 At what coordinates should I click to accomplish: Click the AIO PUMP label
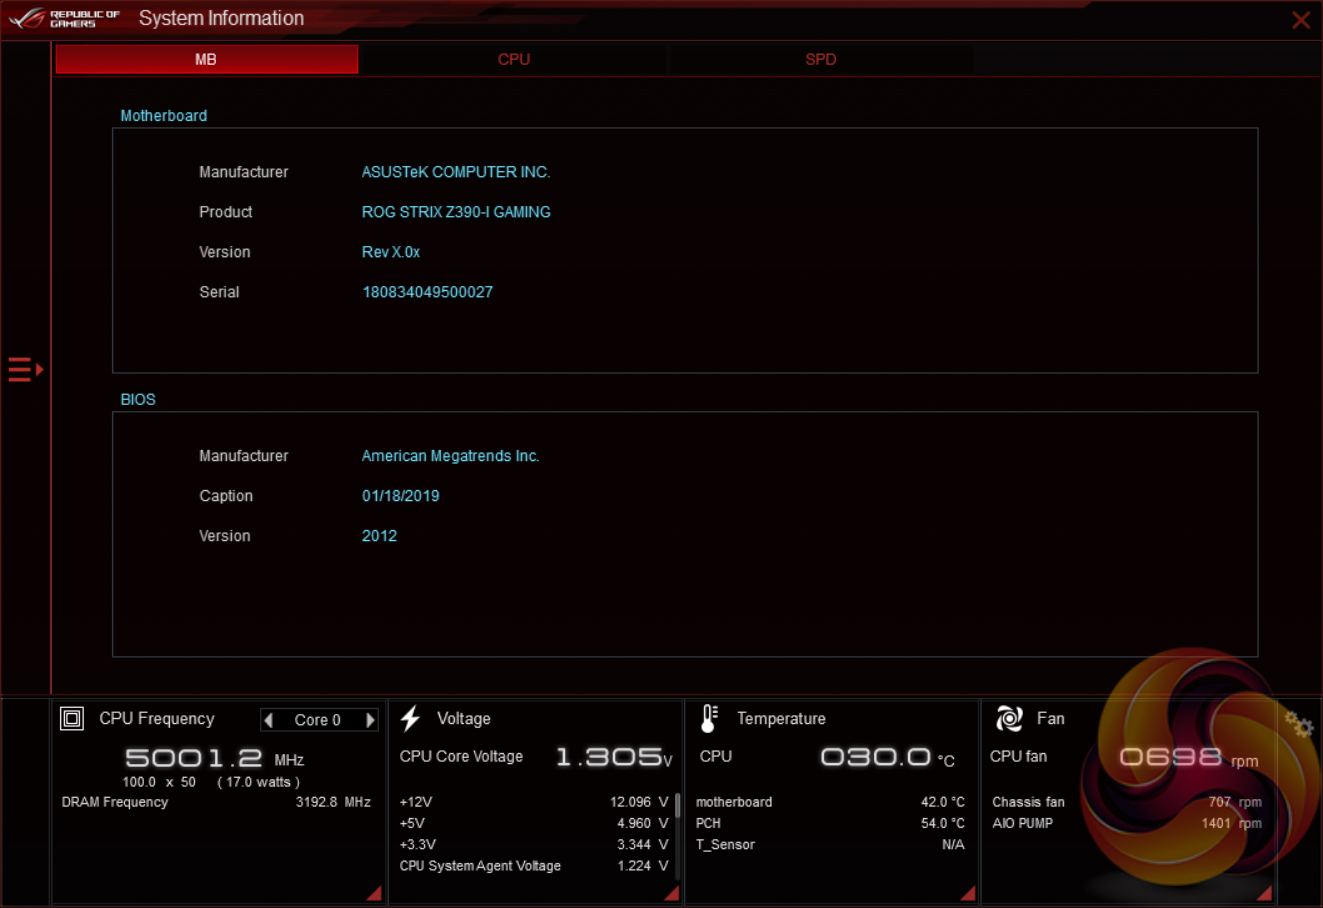click(1022, 823)
